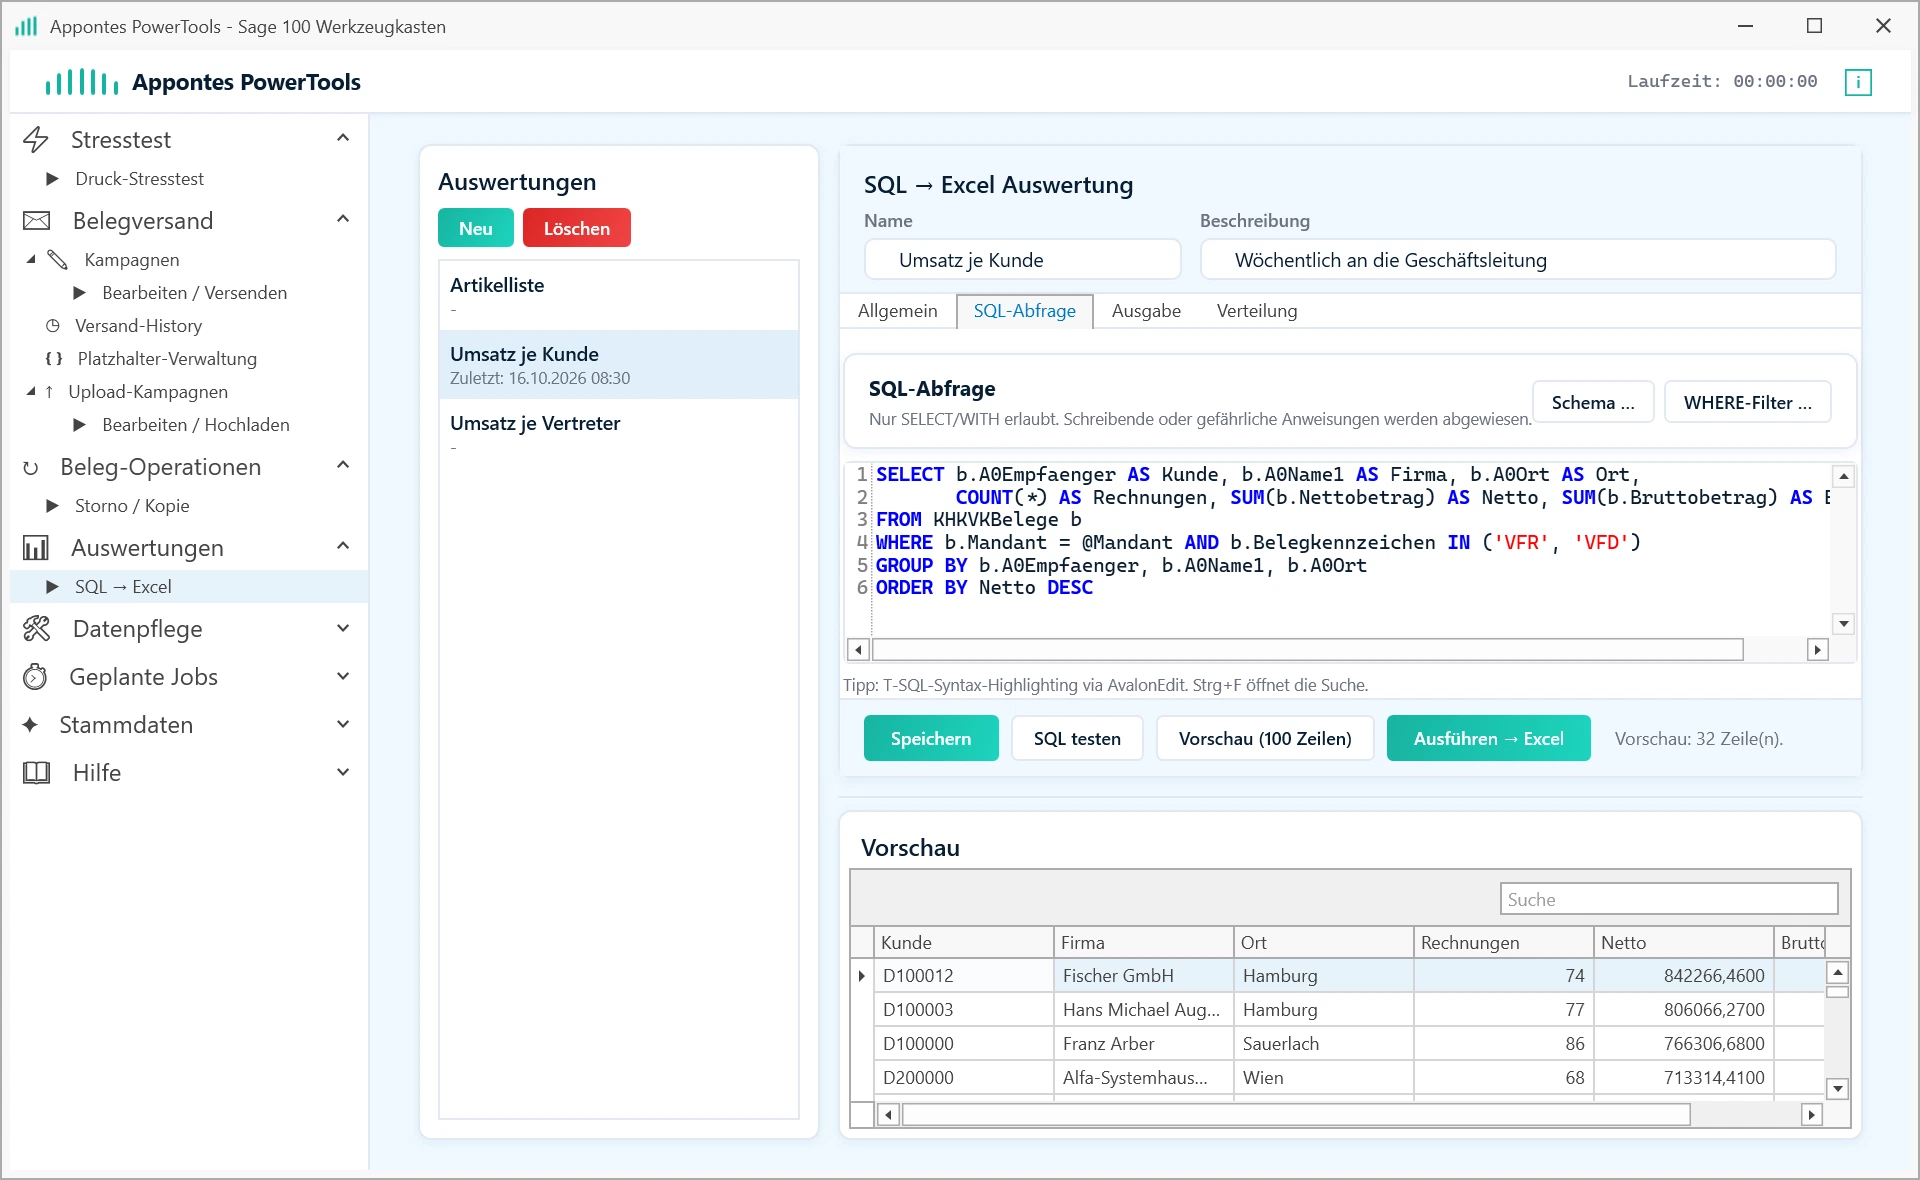Expand the Datenpflege section chevron
The width and height of the screenshot is (1920, 1180).
343,628
